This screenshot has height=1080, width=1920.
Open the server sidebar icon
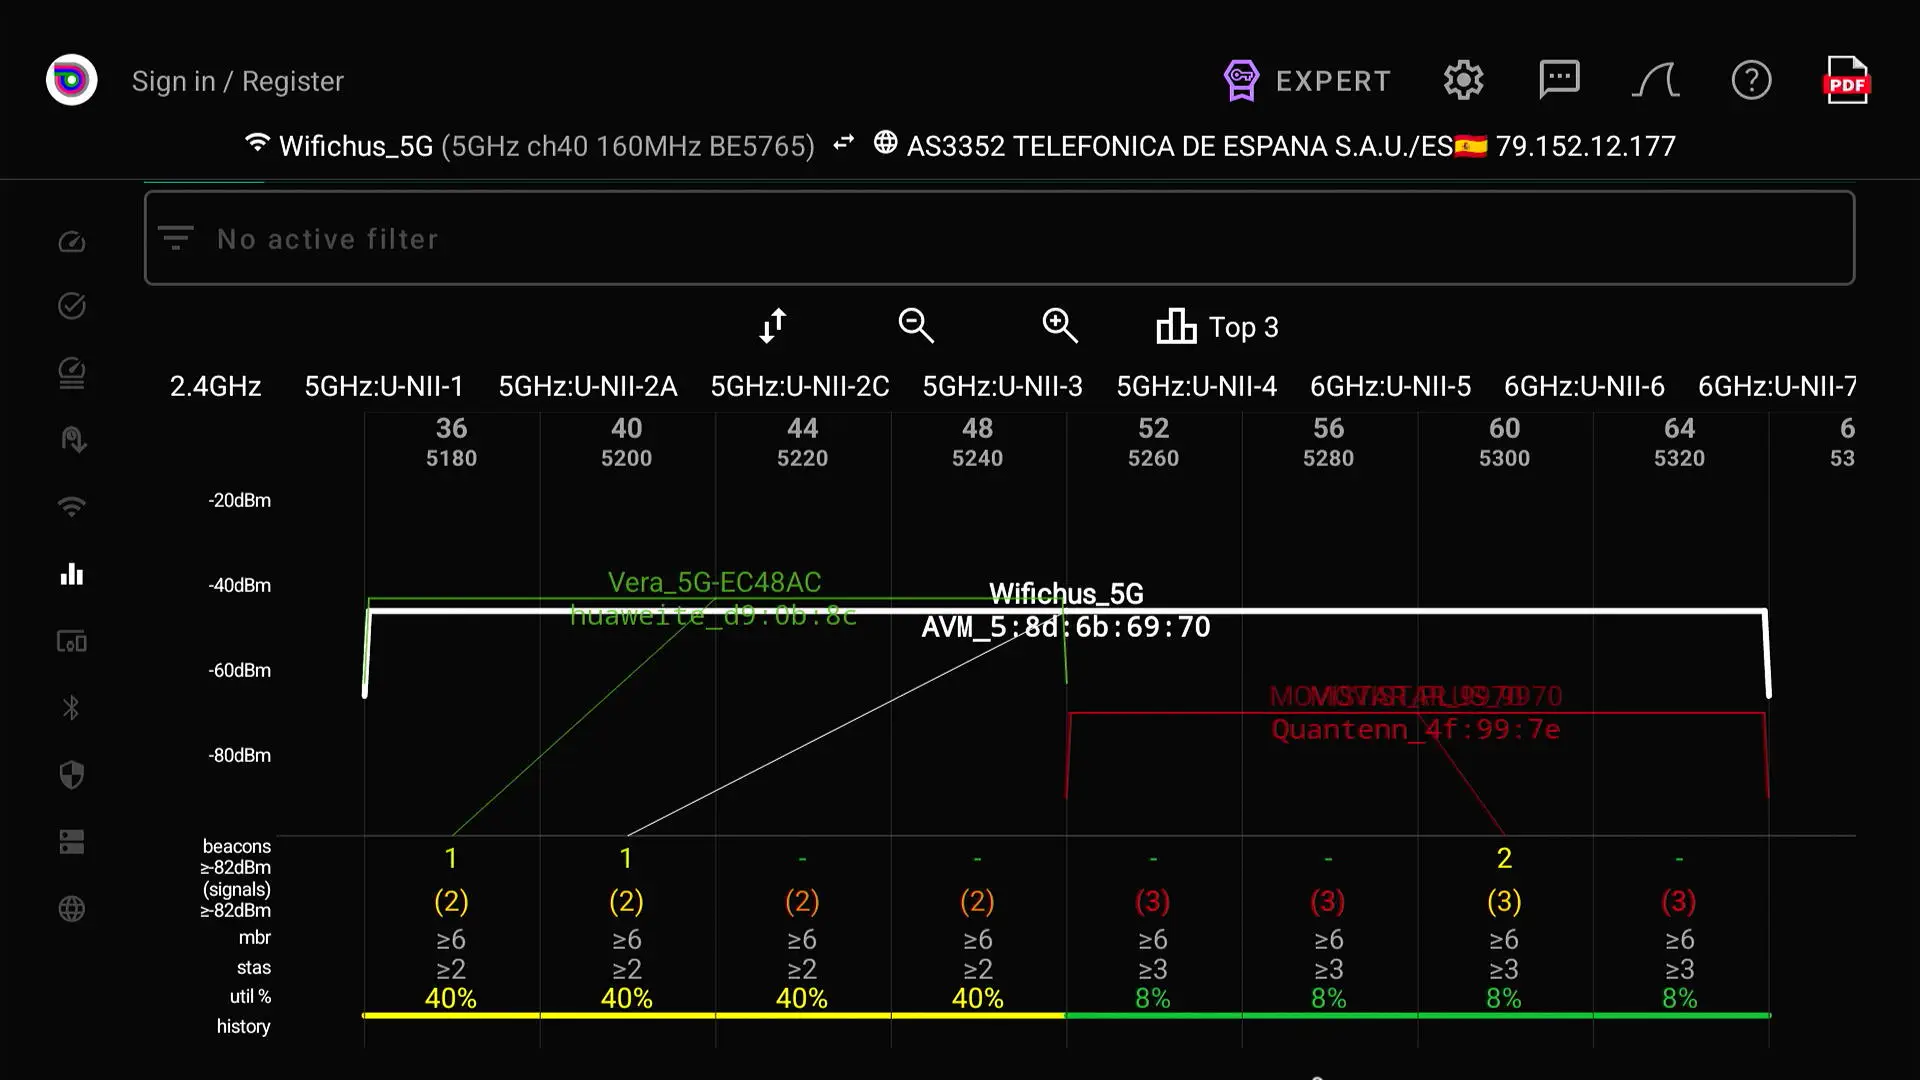[71, 842]
